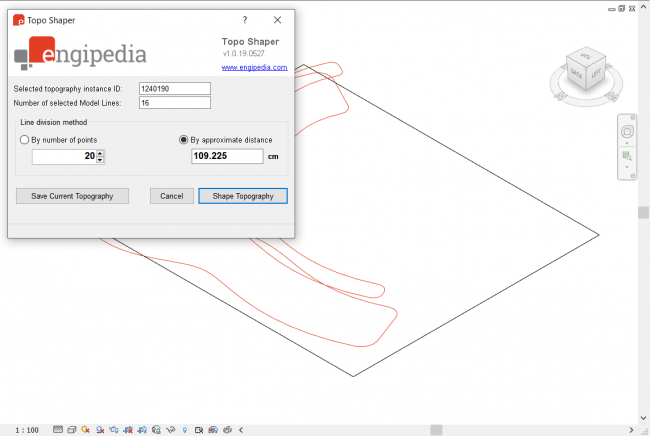The height and width of the screenshot is (436, 650).
Task: Click the approximate distance input field
Action: (x=227, y=157)
